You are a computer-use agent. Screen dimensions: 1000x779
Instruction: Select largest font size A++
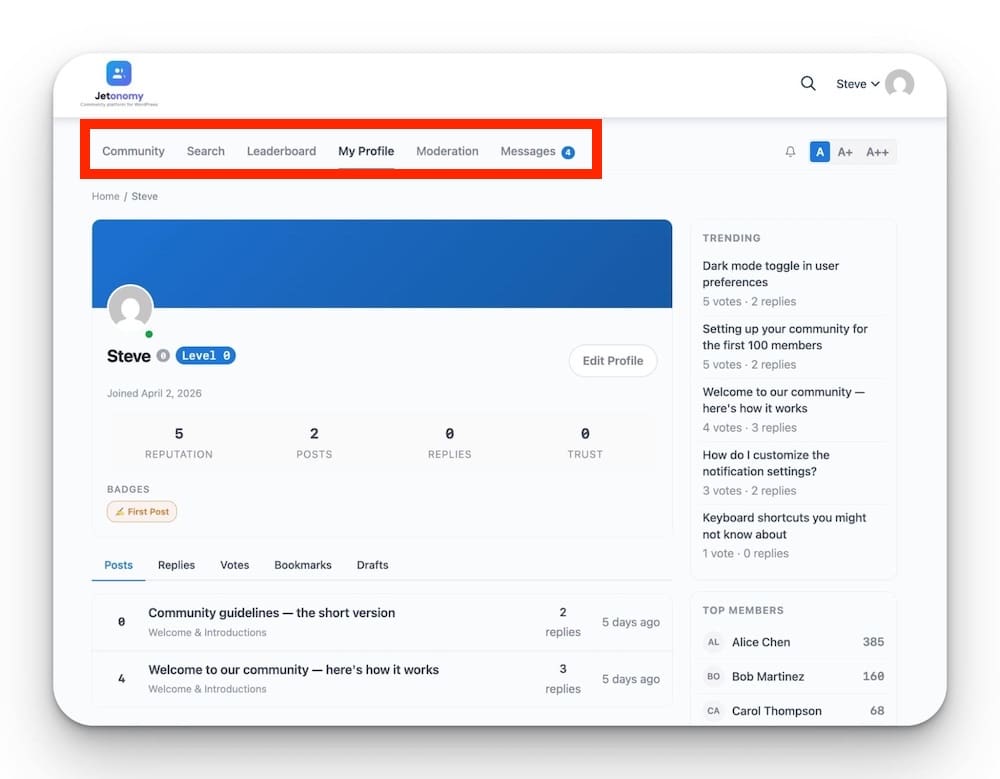click(x=877, y=152)
